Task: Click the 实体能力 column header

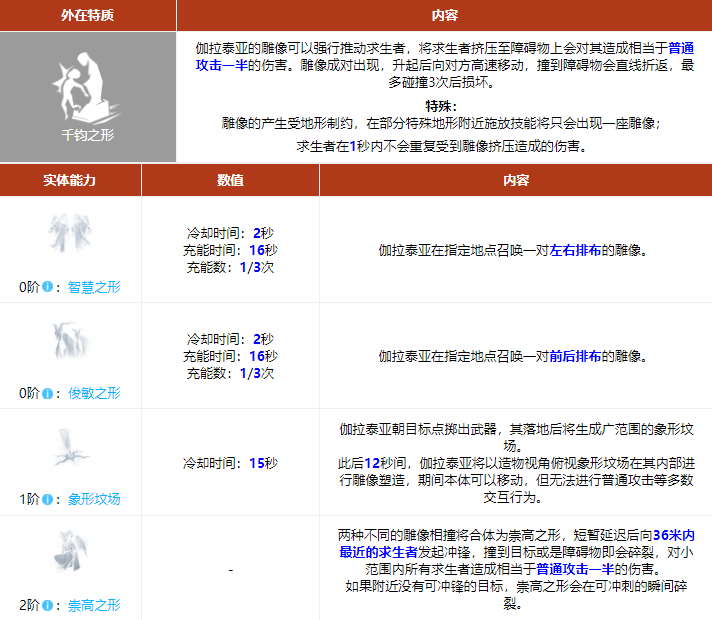Action: click(x=70, y=180)
